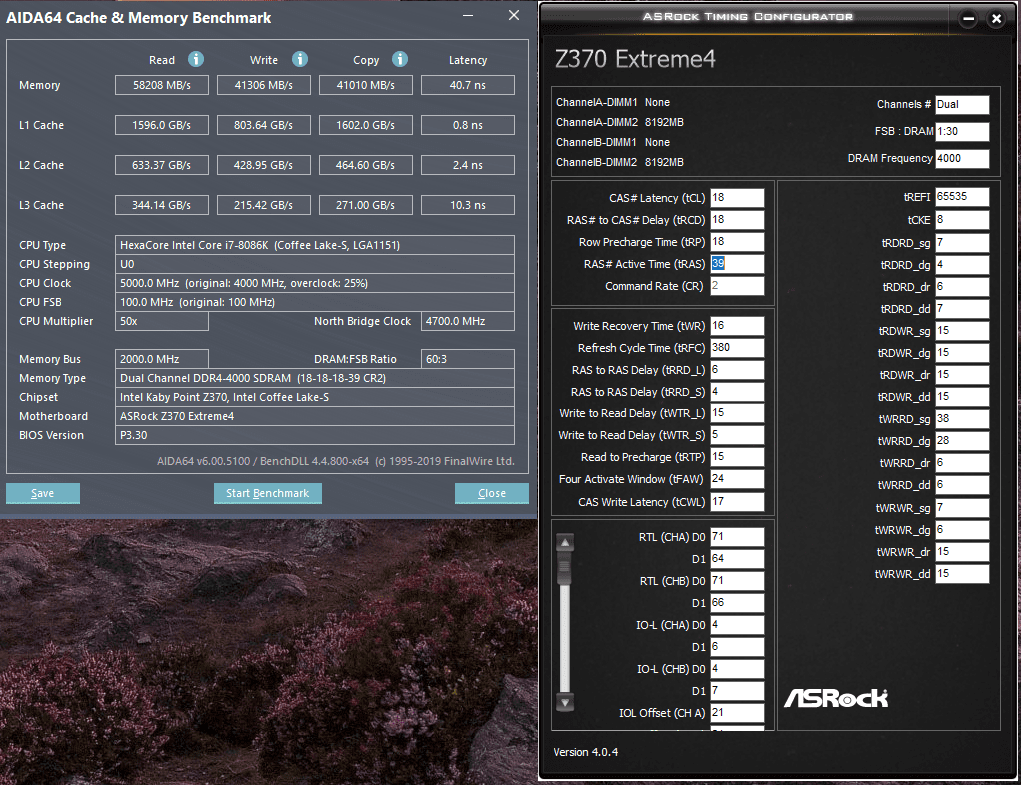
Task: Click the Channels # field
Action: 962,104
